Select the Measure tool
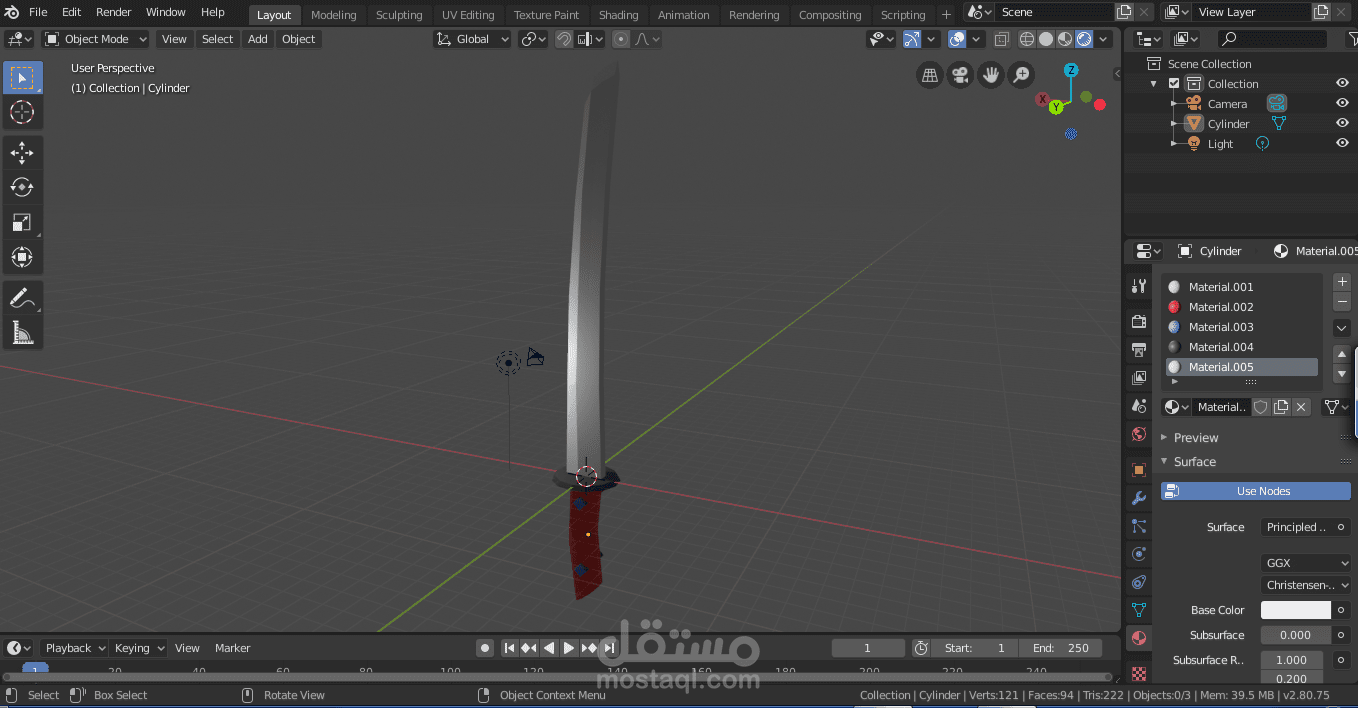The image size is (1358, 708). [22, 330]
